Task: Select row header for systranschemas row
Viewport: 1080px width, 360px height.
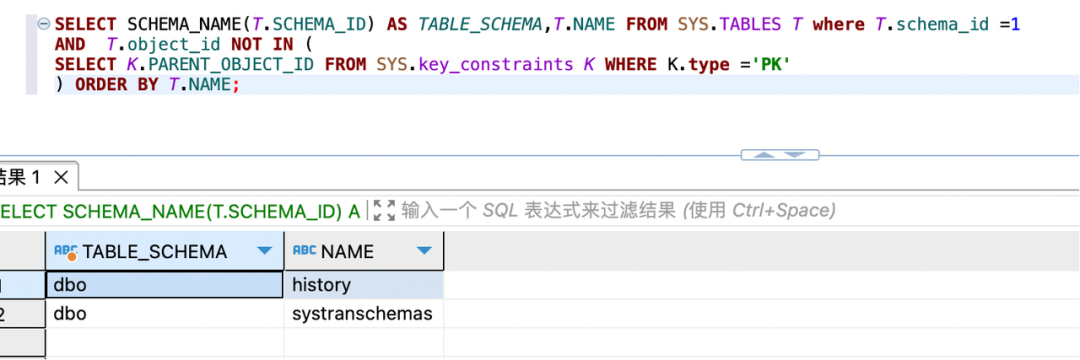Action: pyautogui.click(x=22, y=314)
